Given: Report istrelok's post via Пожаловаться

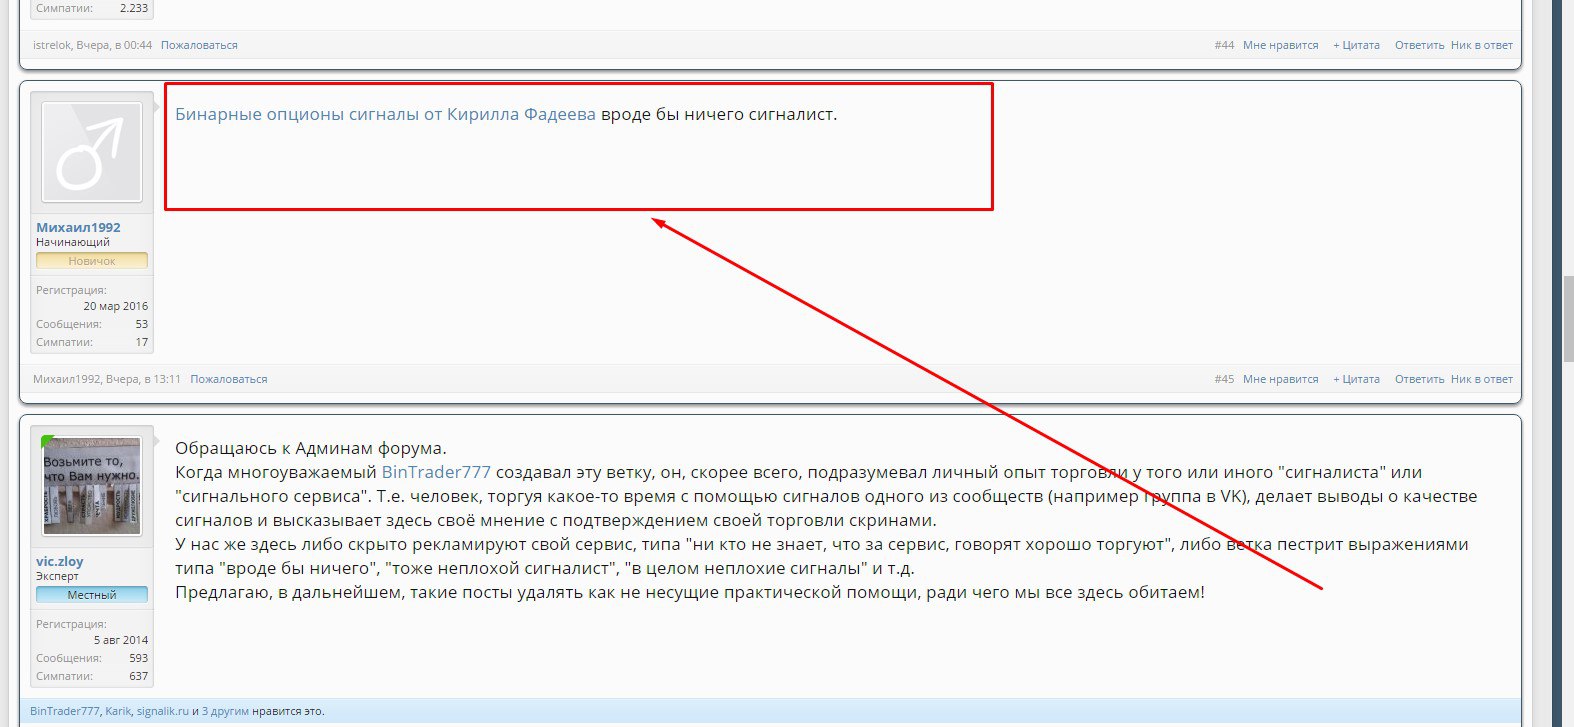Looking at the screenshot, I should click(199, 45).
